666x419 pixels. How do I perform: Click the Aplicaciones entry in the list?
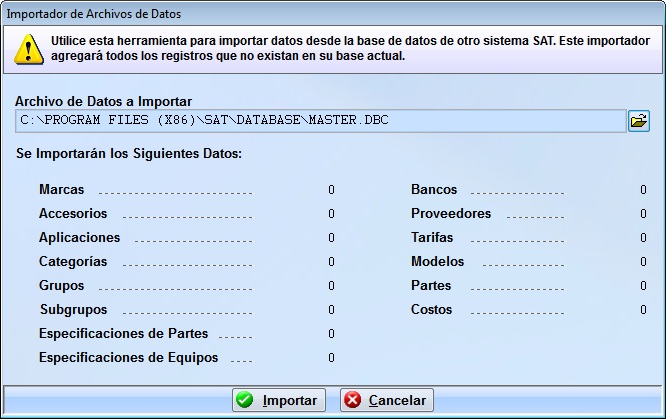(x=79, y=237)
